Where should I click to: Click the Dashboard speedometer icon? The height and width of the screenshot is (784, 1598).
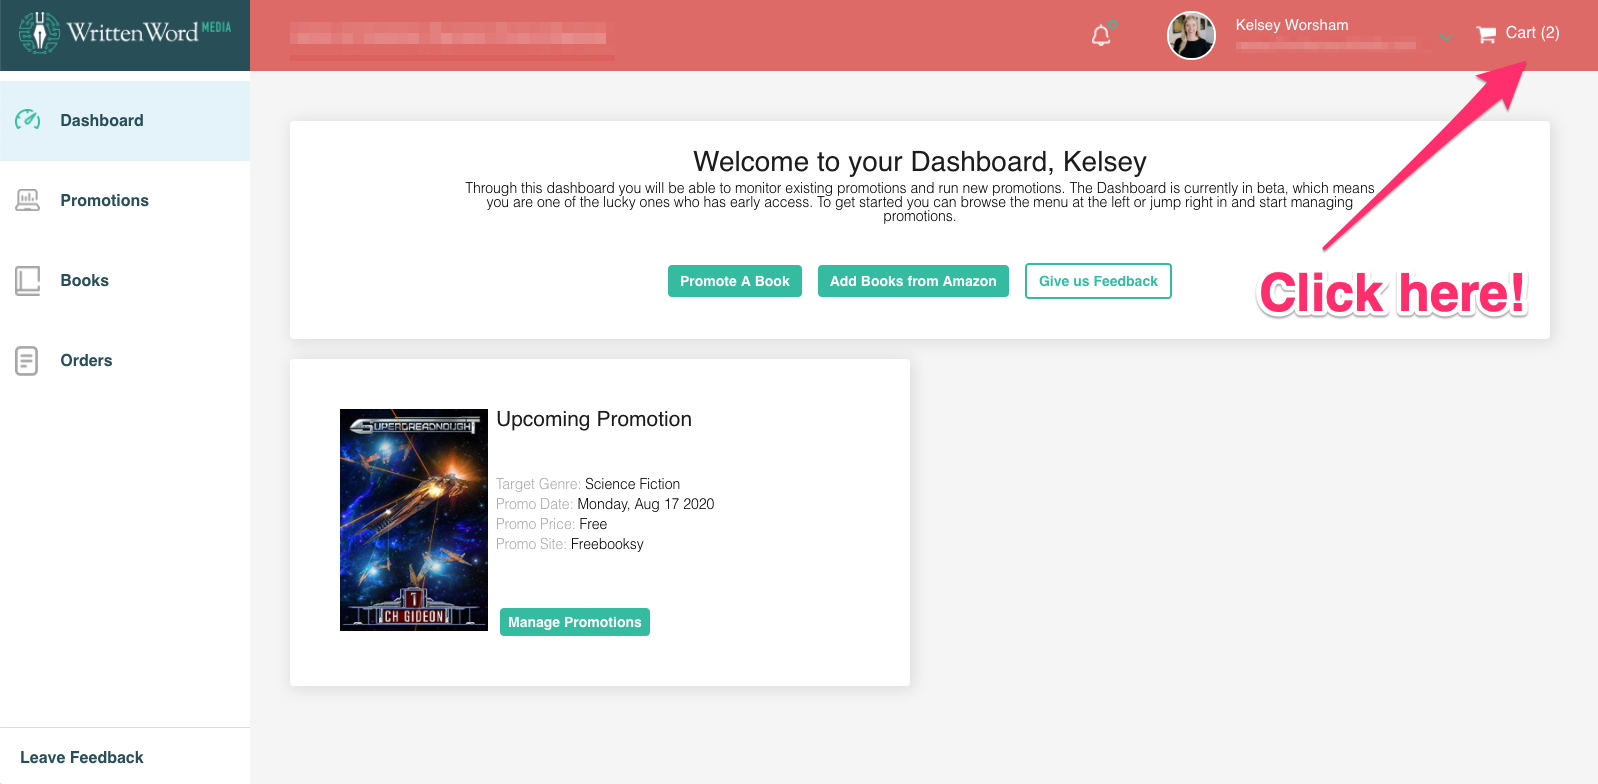pos(28,120)
